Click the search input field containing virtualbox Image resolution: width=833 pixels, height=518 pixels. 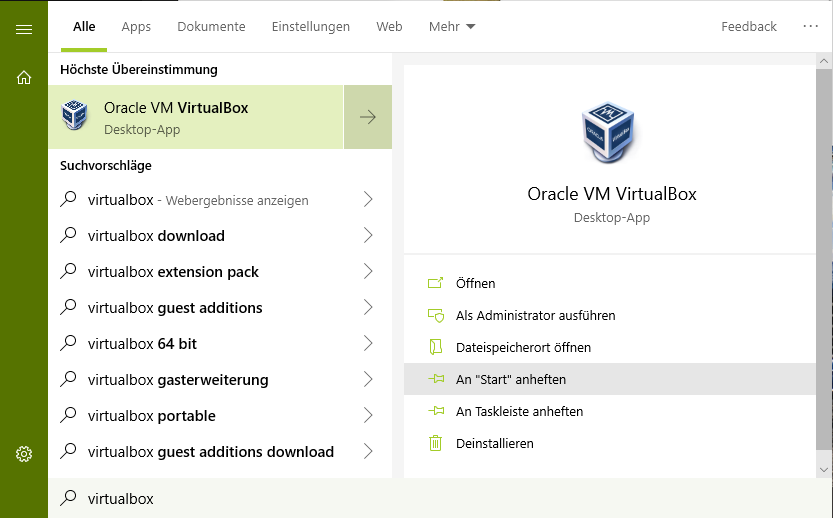(x=440, y=498)
